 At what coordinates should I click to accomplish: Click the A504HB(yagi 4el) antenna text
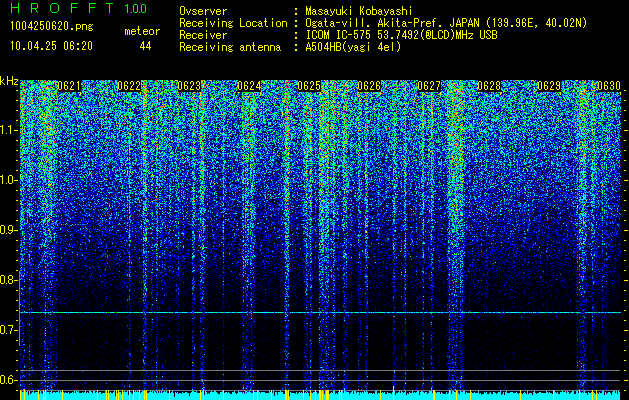coord(353,47)
